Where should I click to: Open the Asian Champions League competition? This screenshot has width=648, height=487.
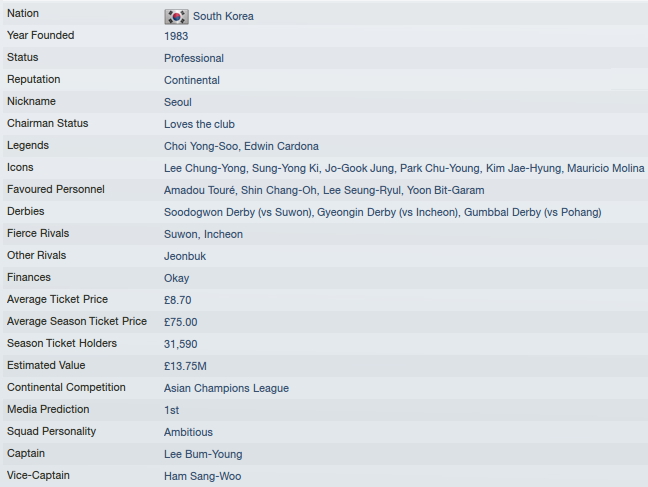226,388
